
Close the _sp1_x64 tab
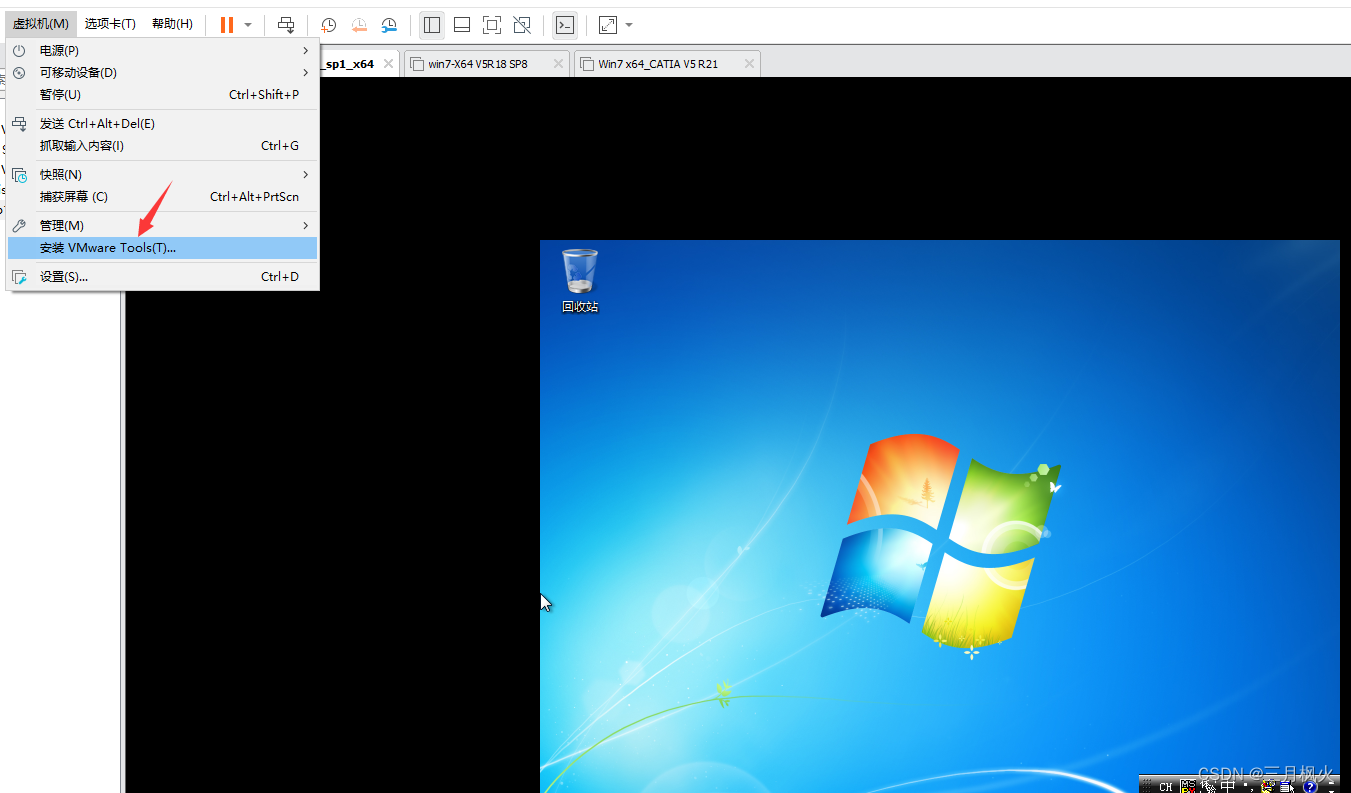[389, 64]
